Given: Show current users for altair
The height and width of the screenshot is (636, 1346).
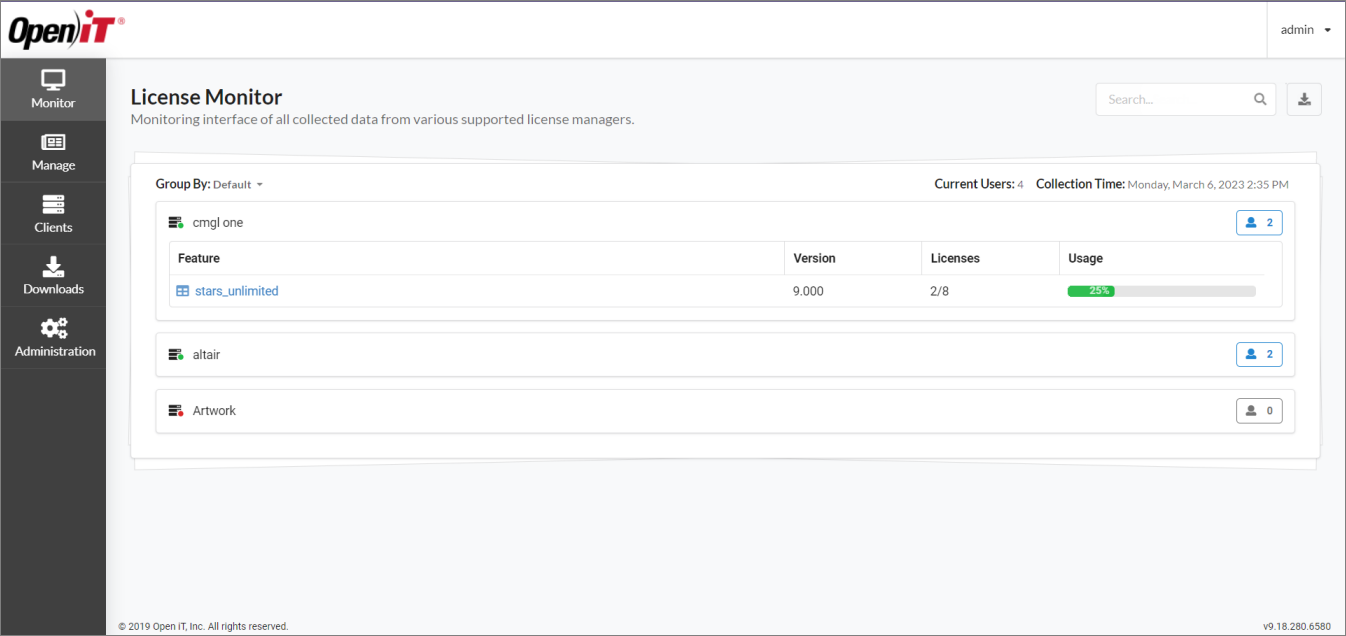Looking at the screenshot, I should pyautogui.click(x=1259, y=354).
